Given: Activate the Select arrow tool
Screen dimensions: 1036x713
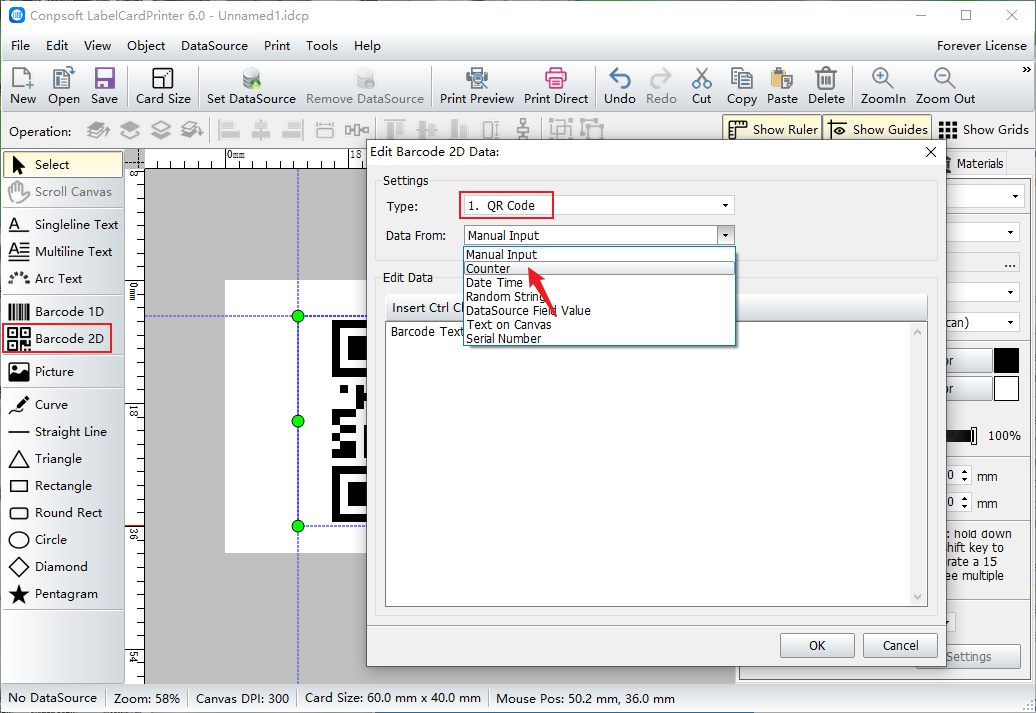Looking at the screenshot, I should click(x=63, y=165).
